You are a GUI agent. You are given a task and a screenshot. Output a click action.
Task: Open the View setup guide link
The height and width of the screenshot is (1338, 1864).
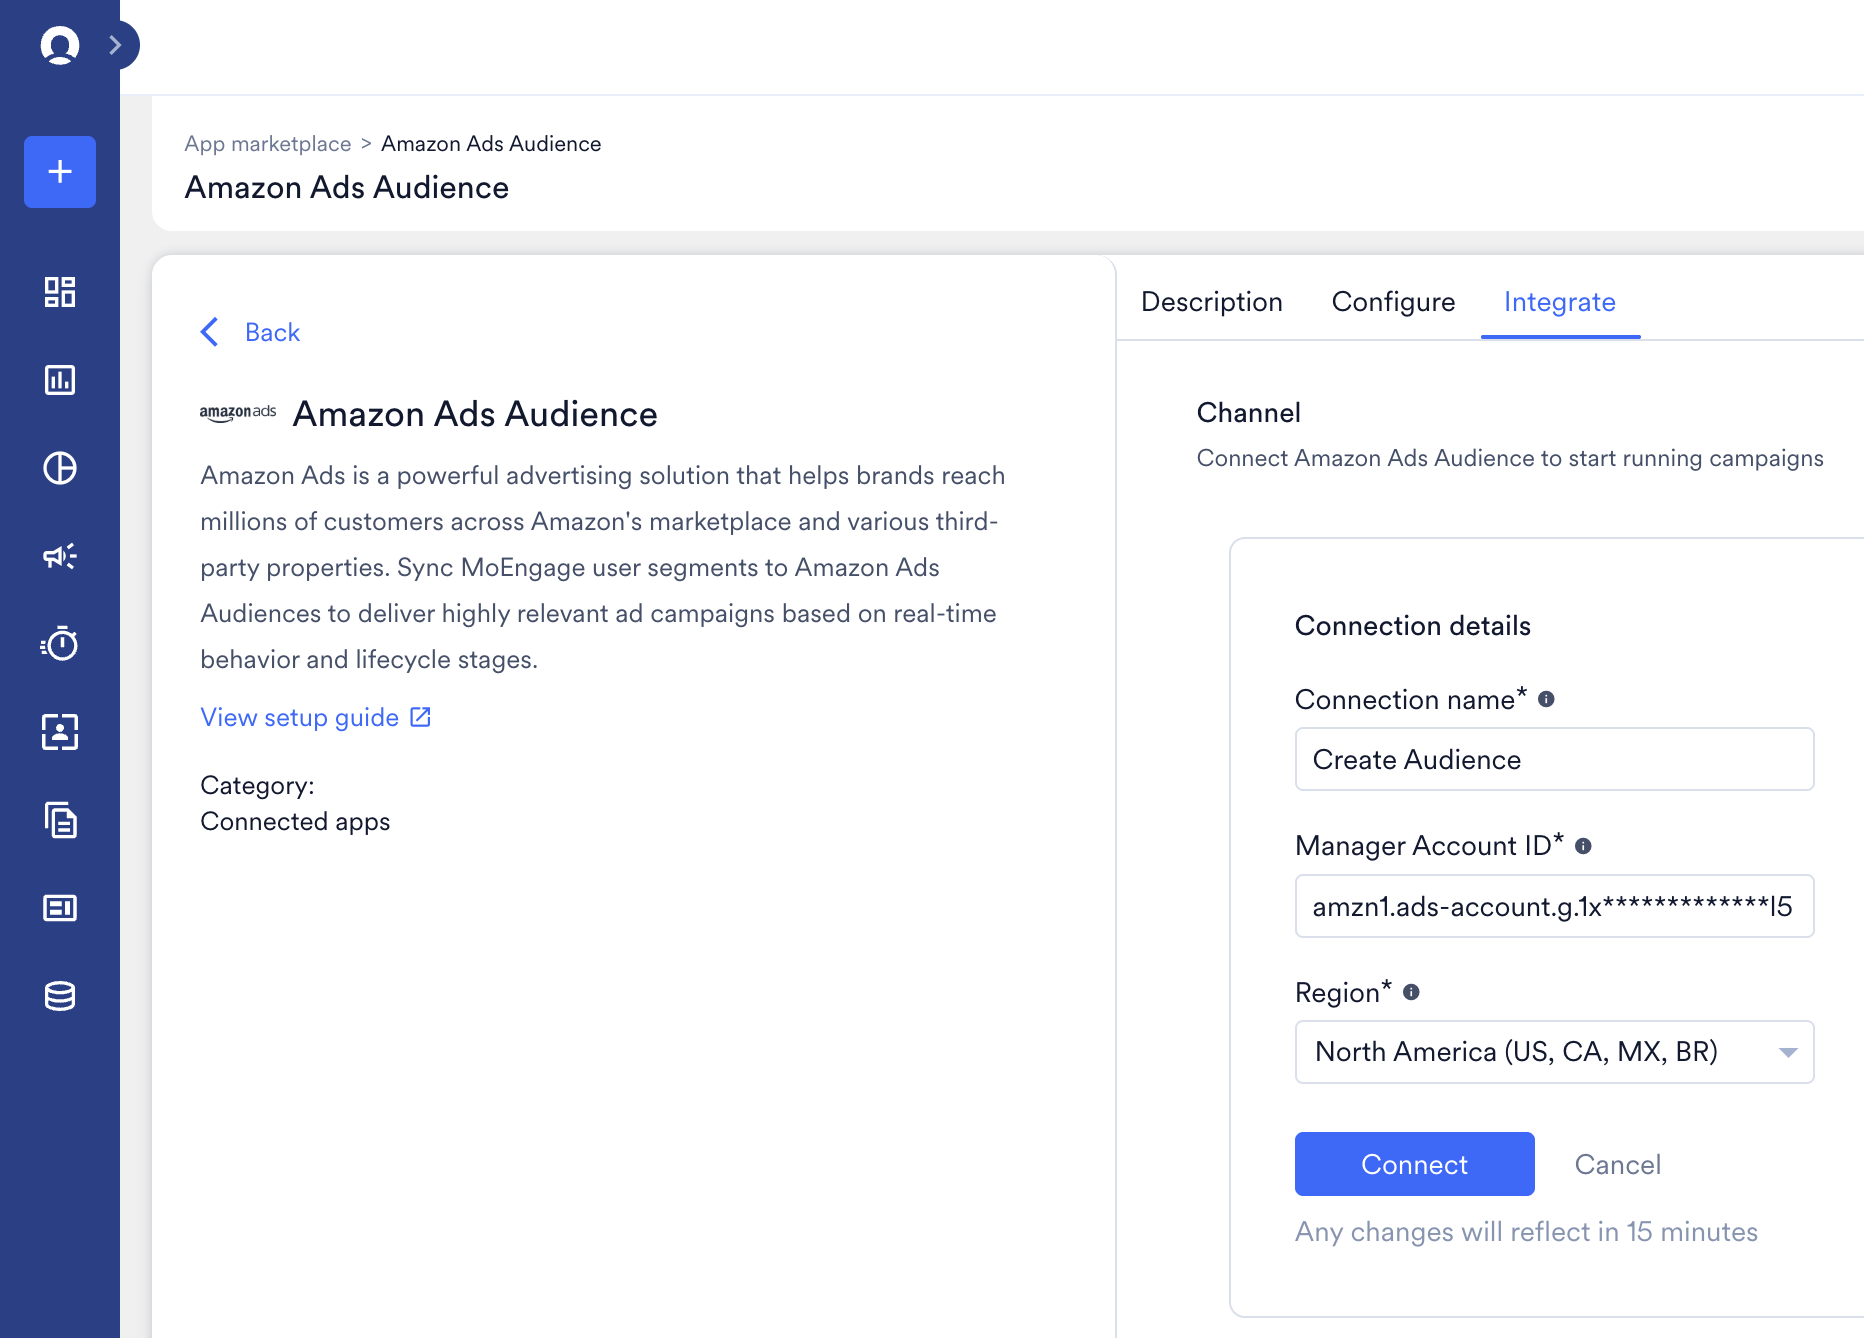(x=300, y=717)
